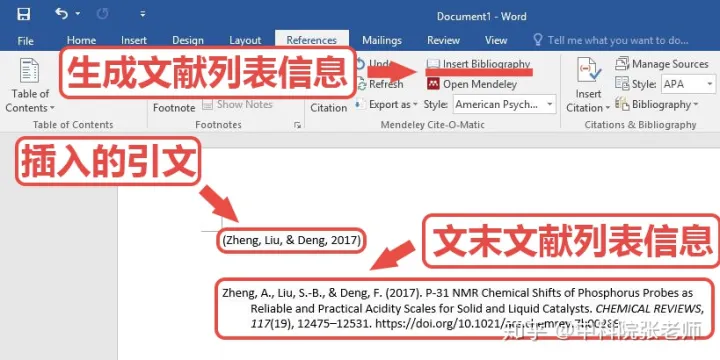
Task: Click the Refresh arrows icon
Action: point(362,85)
